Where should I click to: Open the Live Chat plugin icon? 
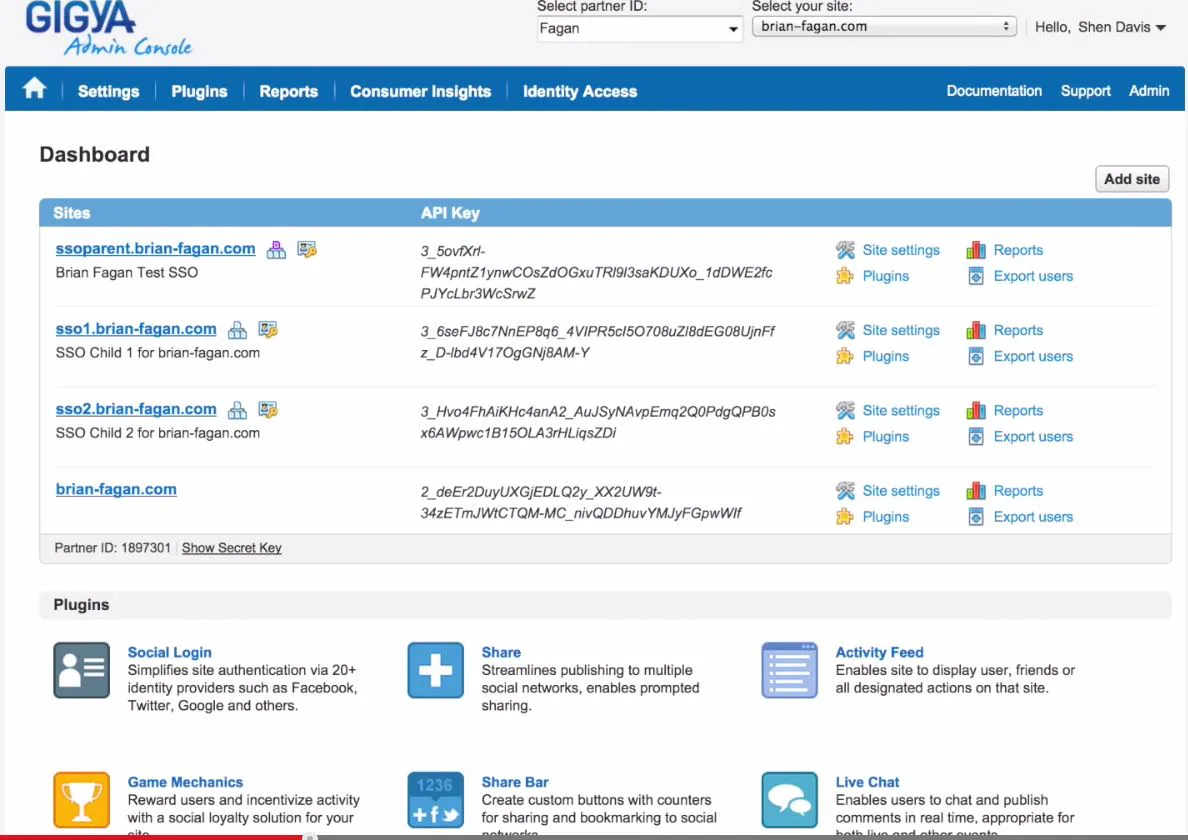[789, 800]
